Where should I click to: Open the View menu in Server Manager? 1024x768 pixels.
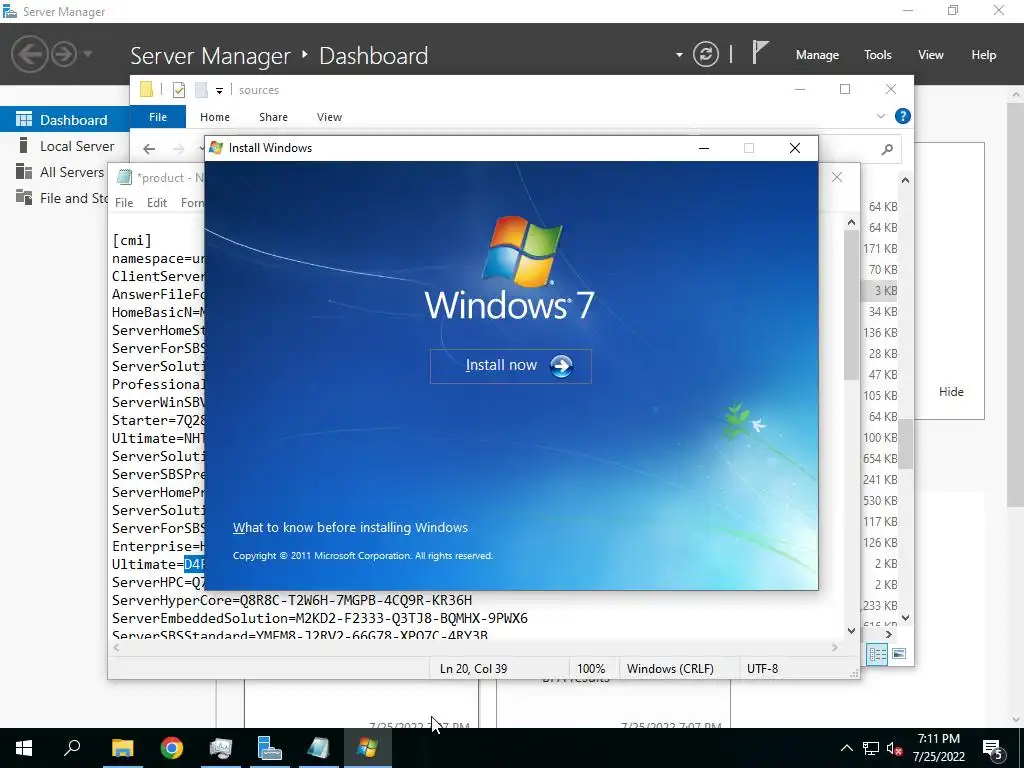click(x=931, y=55)
